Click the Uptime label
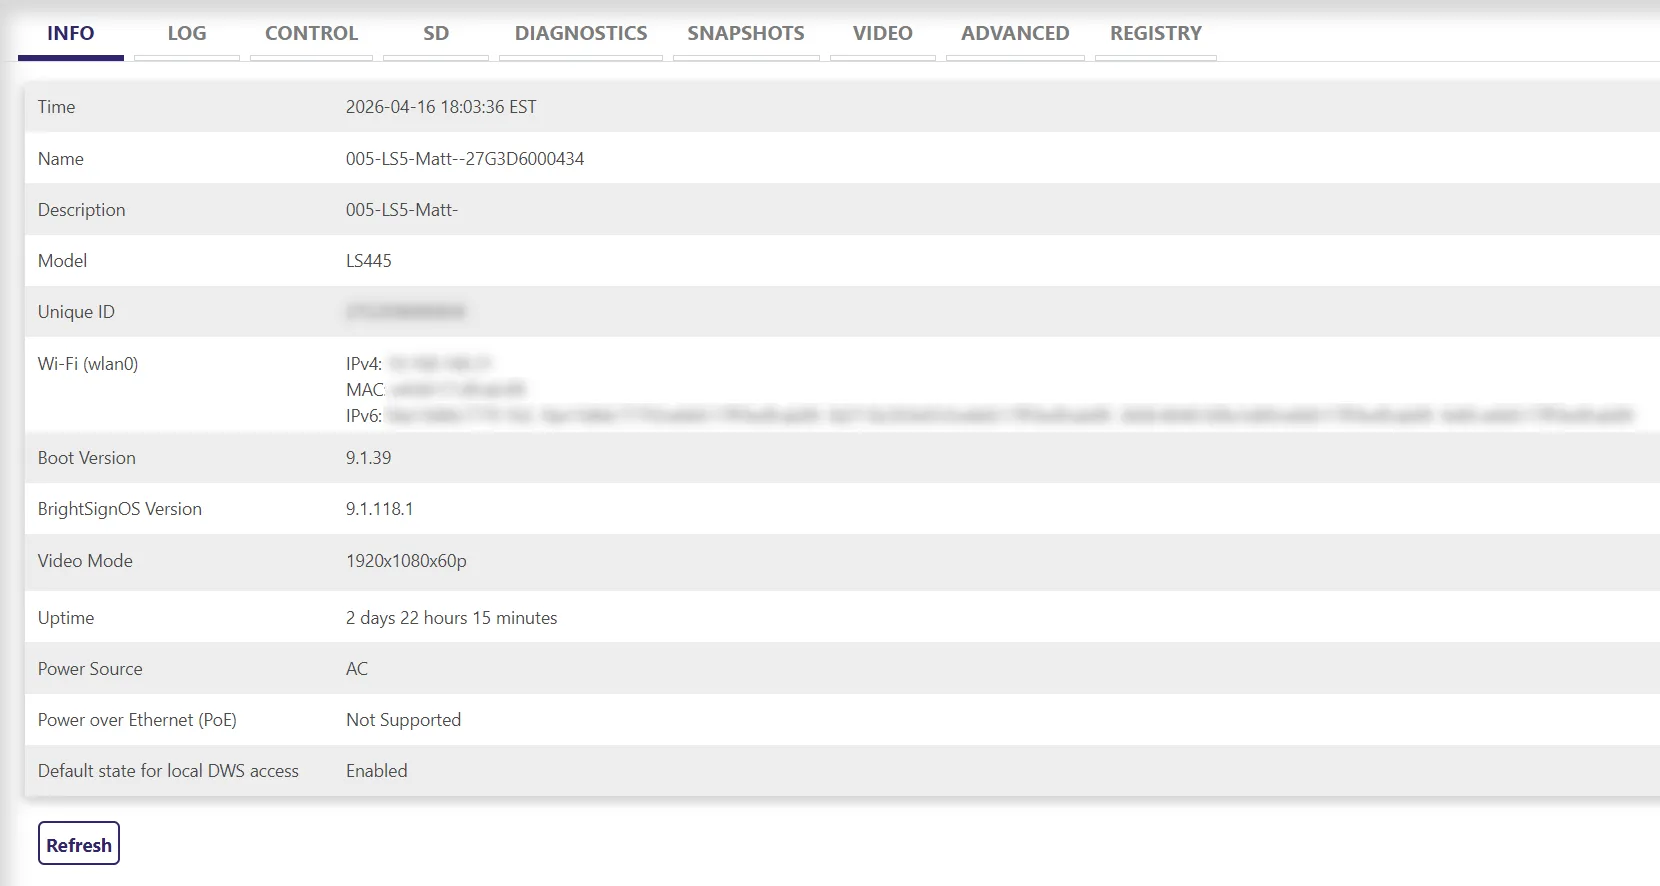 point(66,618)
